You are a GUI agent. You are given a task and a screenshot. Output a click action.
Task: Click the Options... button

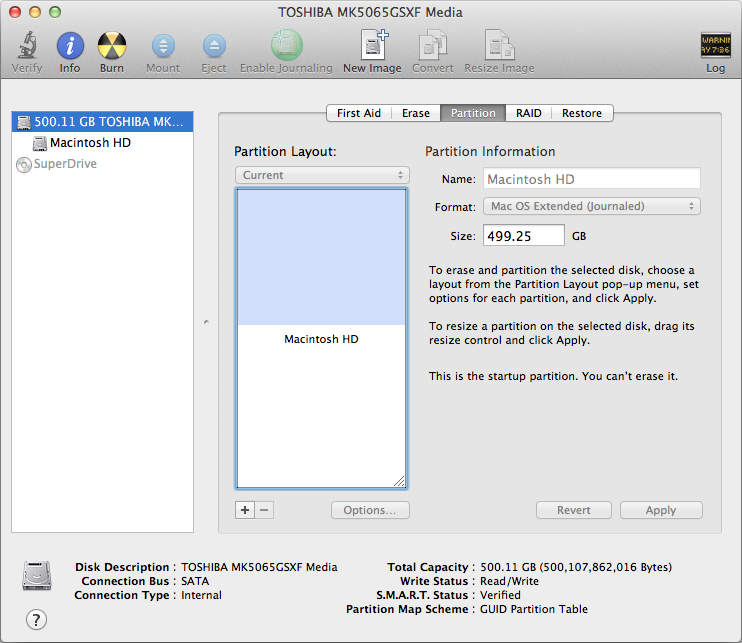pyautogui.click(x=370, y=510)
